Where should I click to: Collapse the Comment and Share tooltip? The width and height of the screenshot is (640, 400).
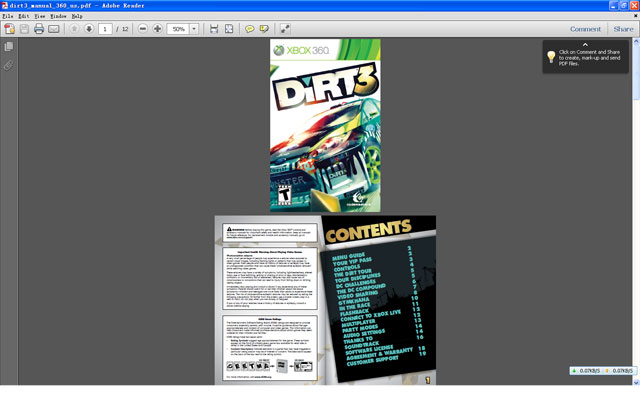coord(585,44)
